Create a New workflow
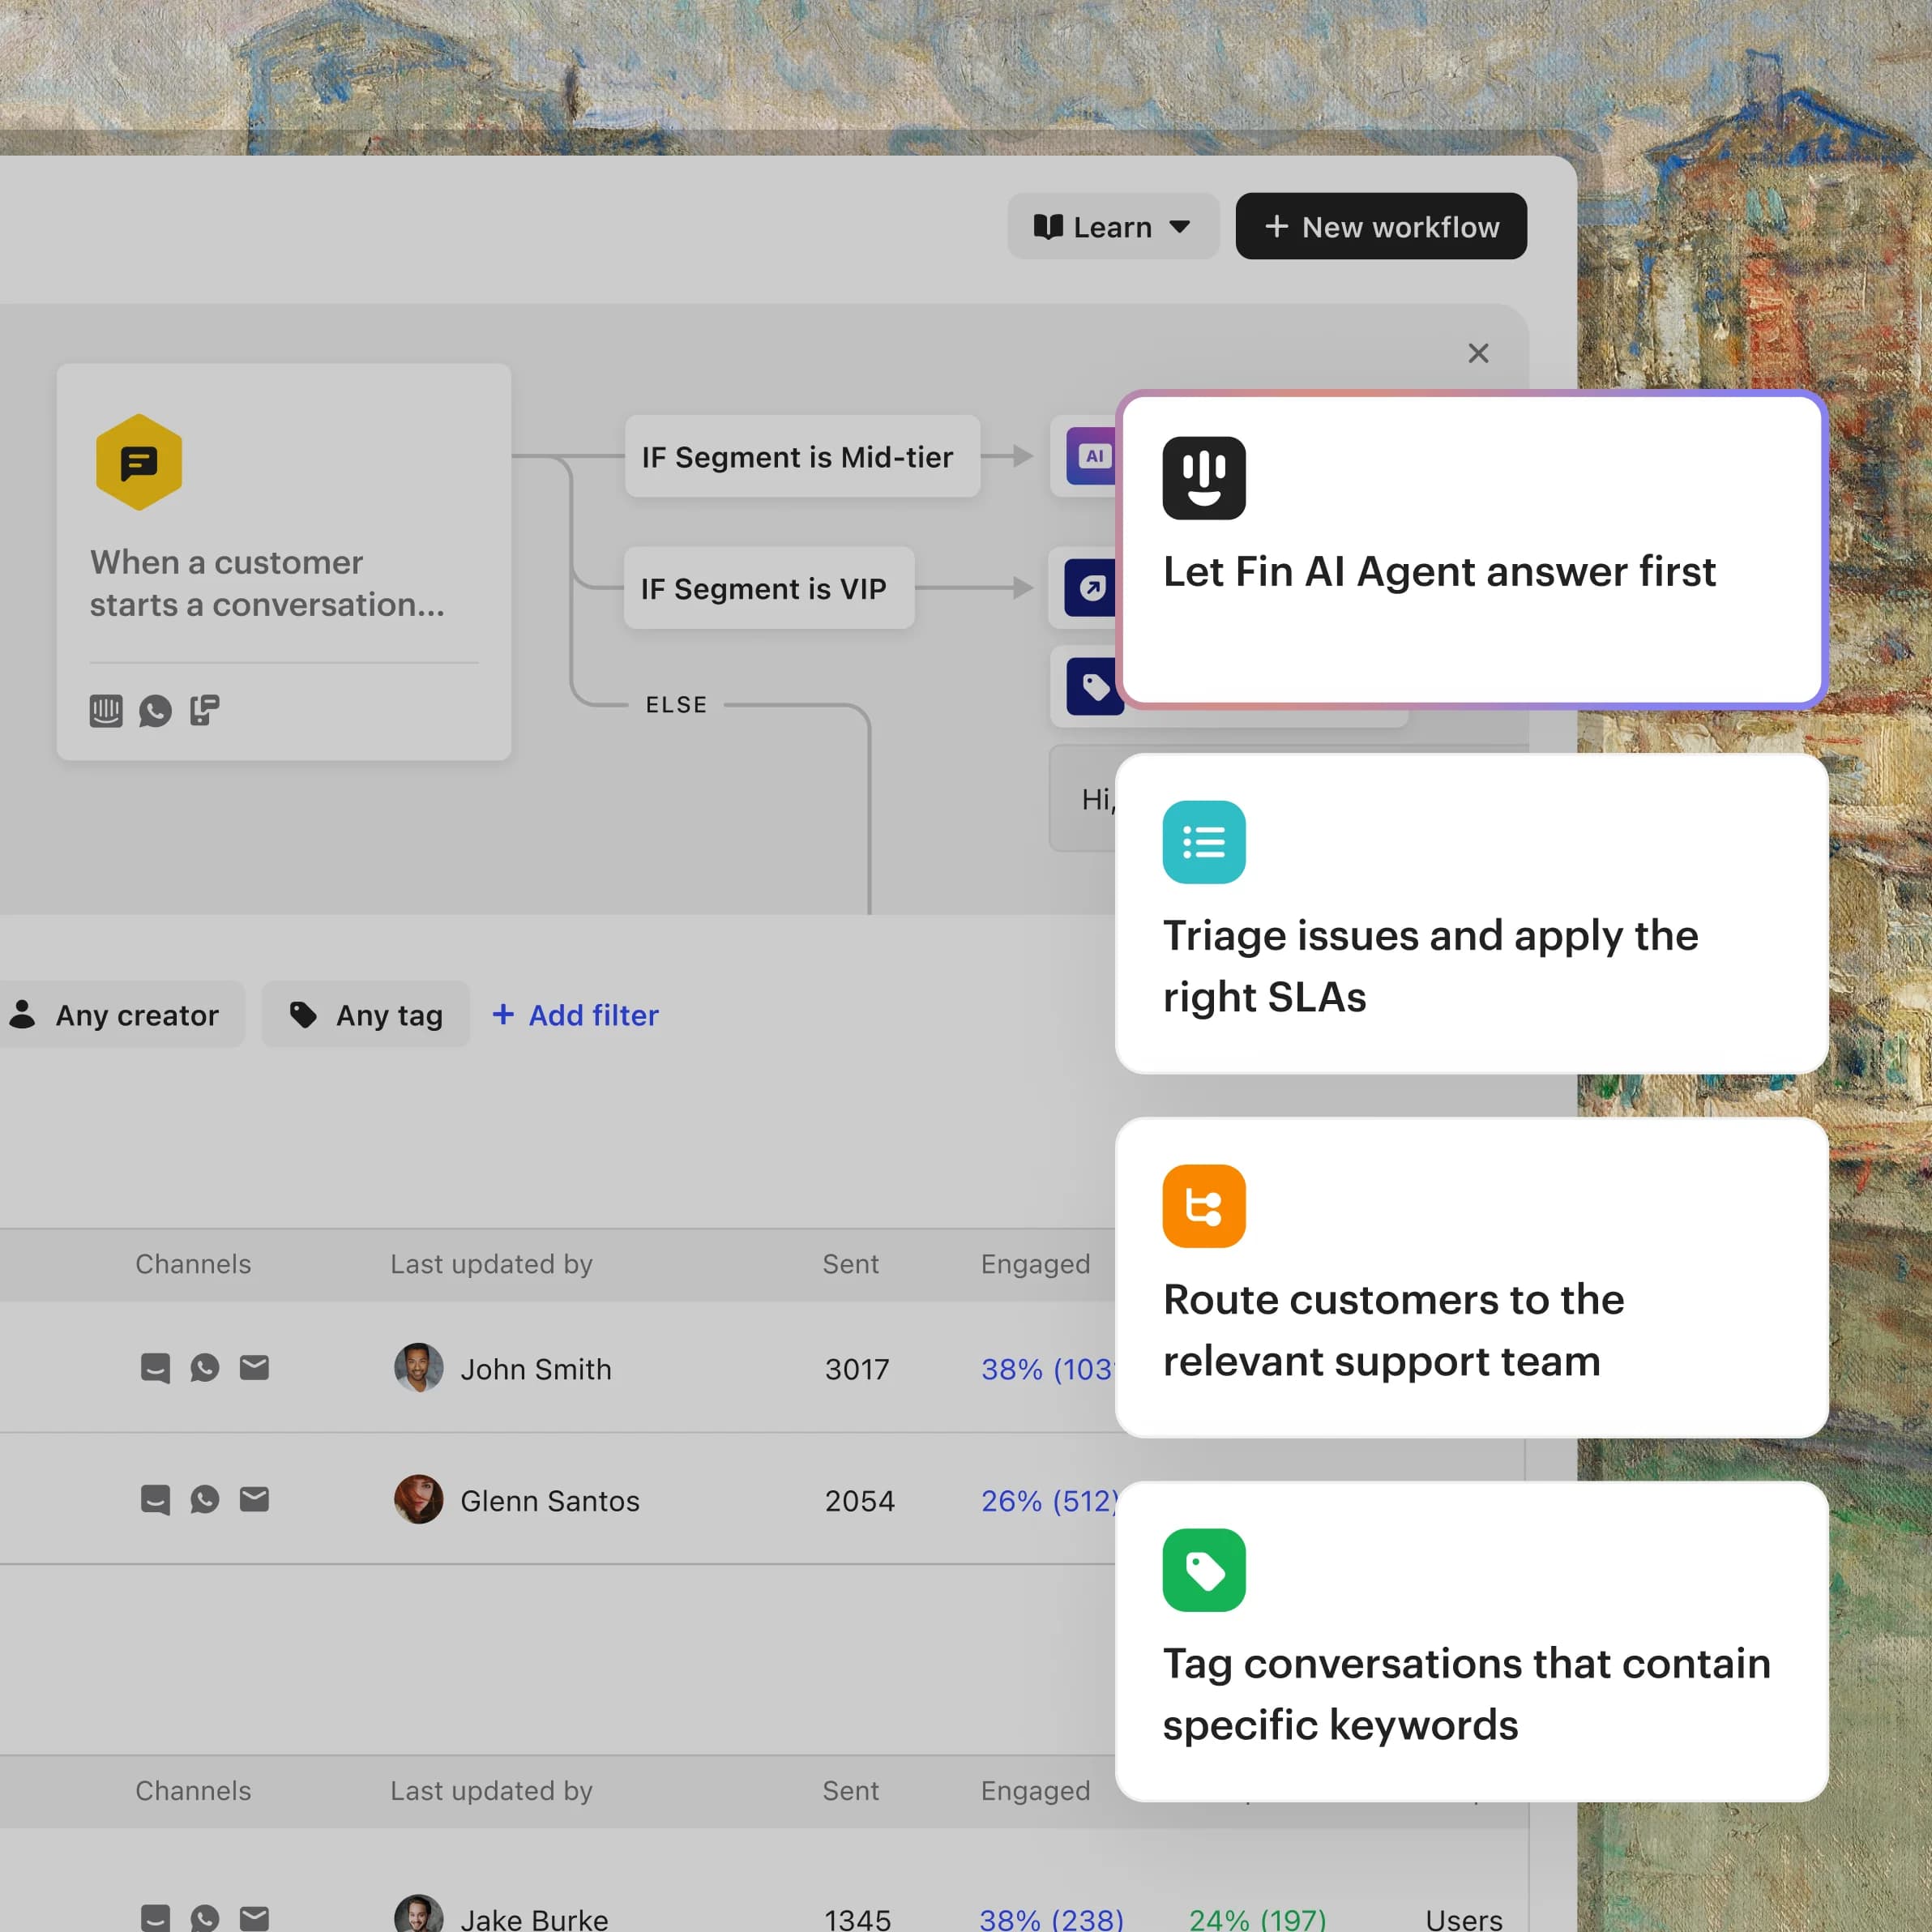Viewport: 1932px width, 1932px height. point(1380,226)
